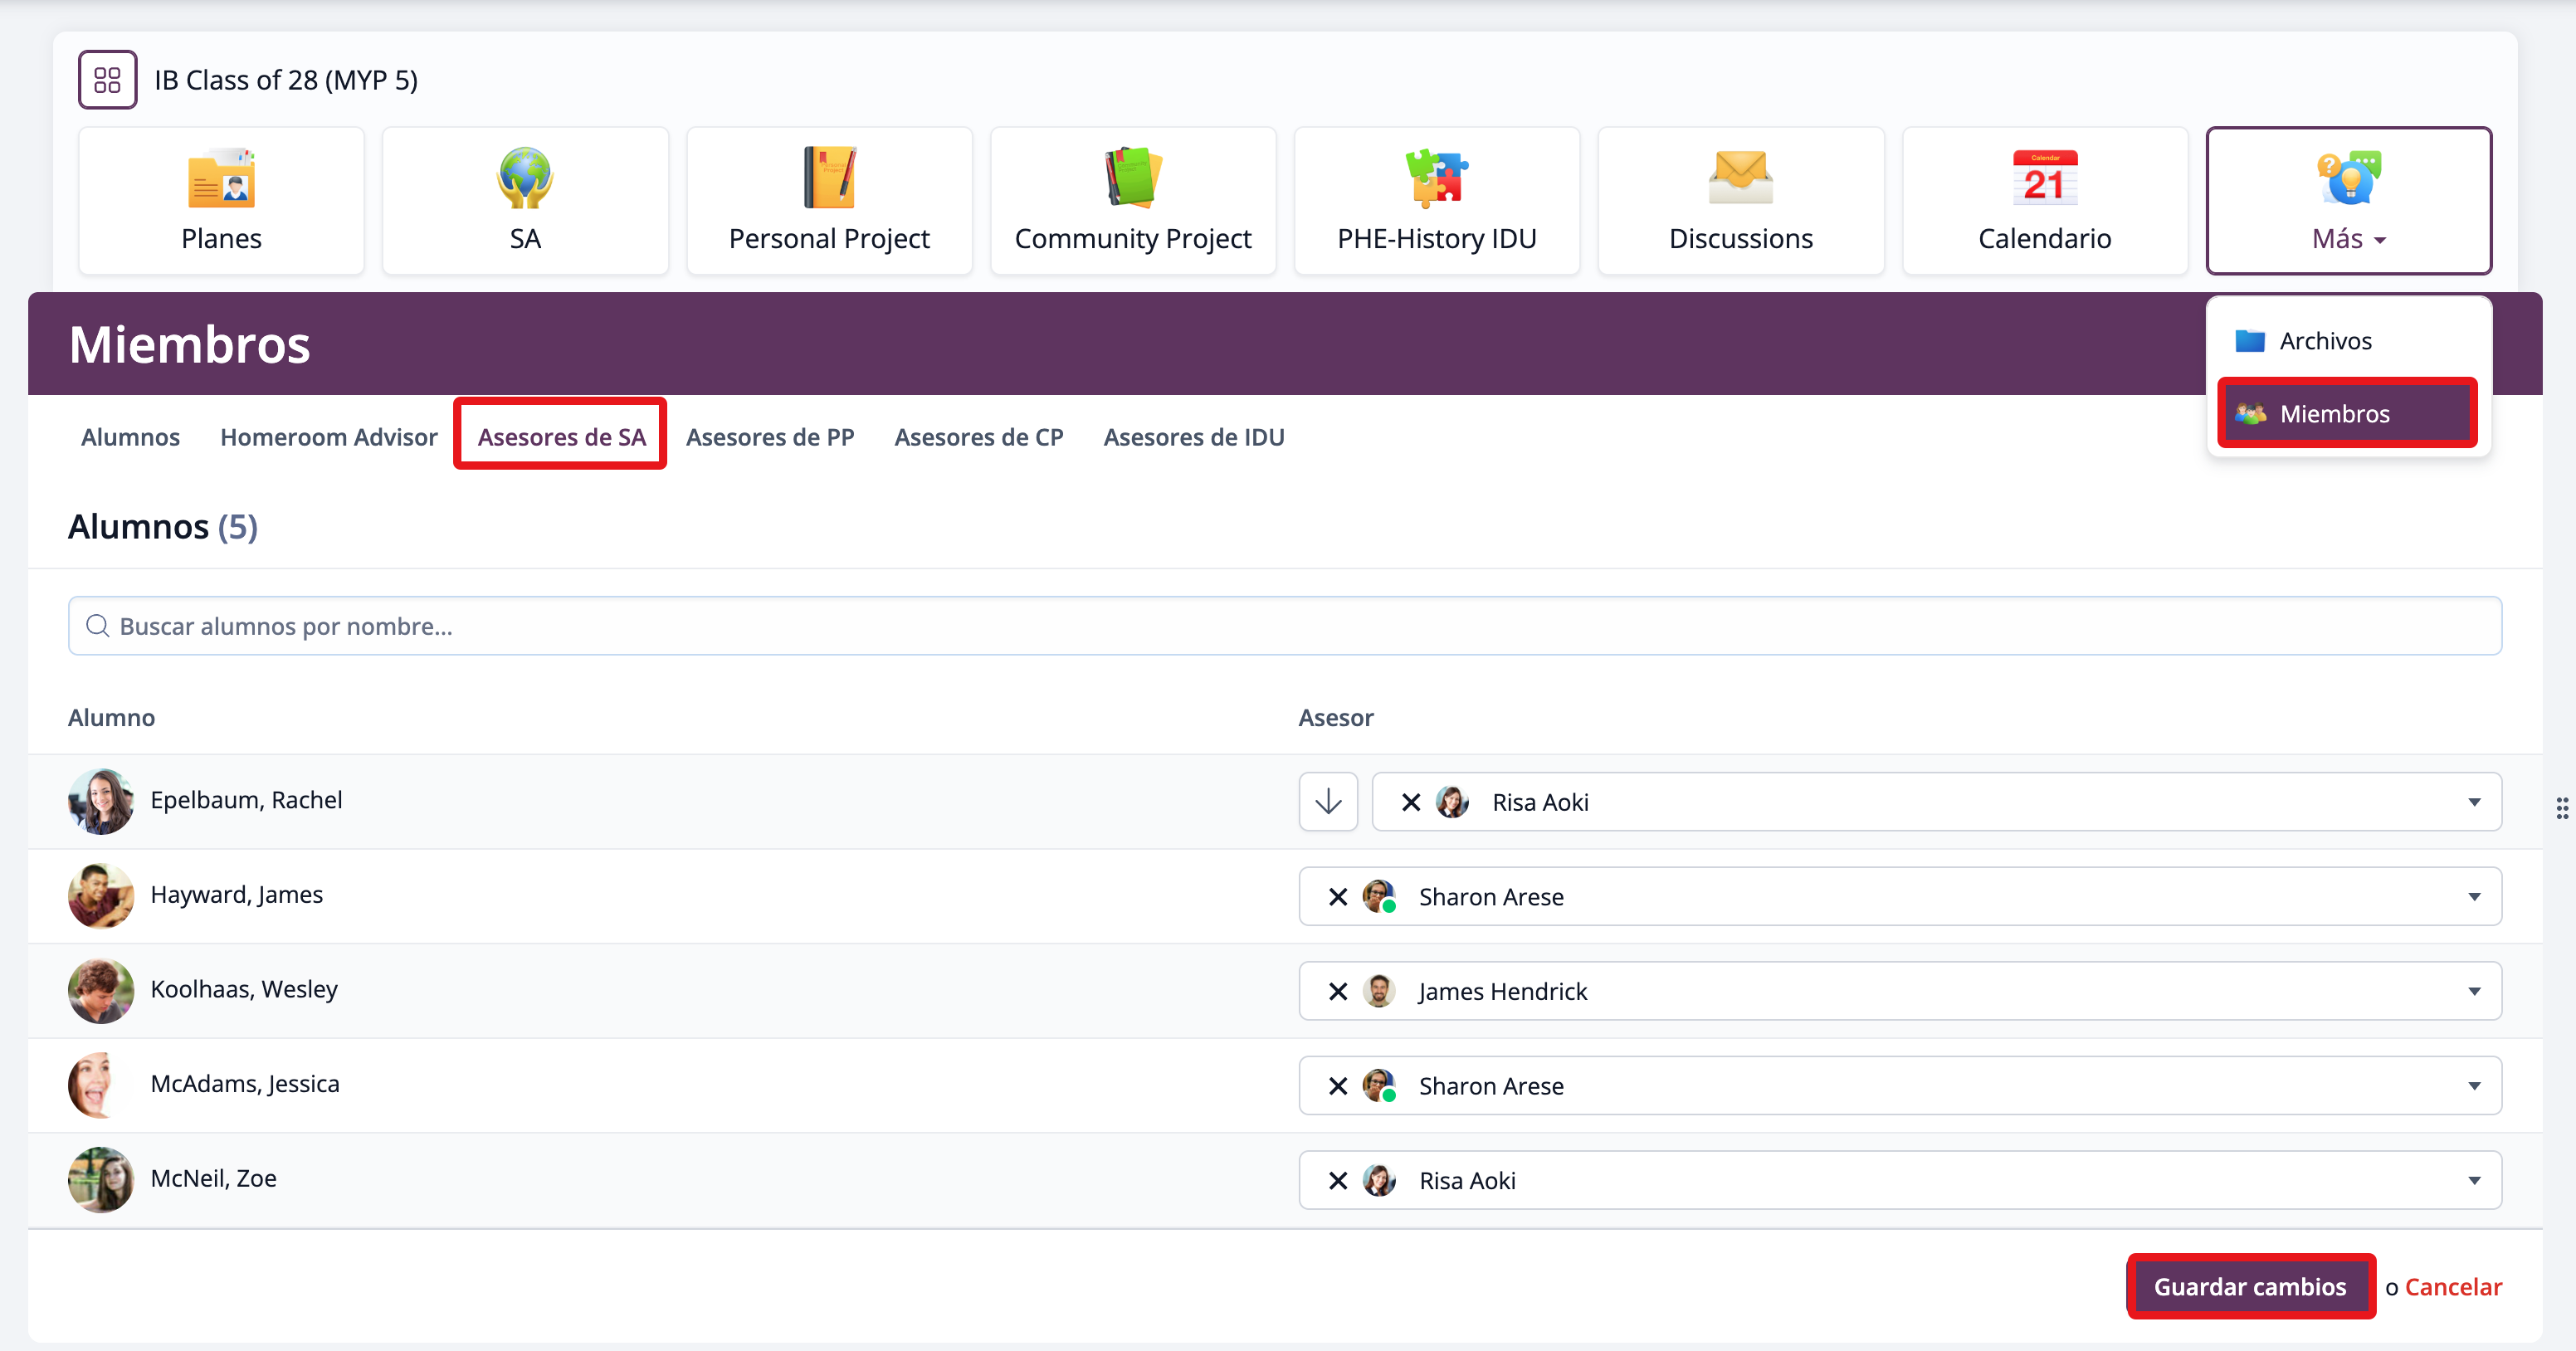
Task: Select Archivos from the Más menu
Action: (x=2324, y=341)
